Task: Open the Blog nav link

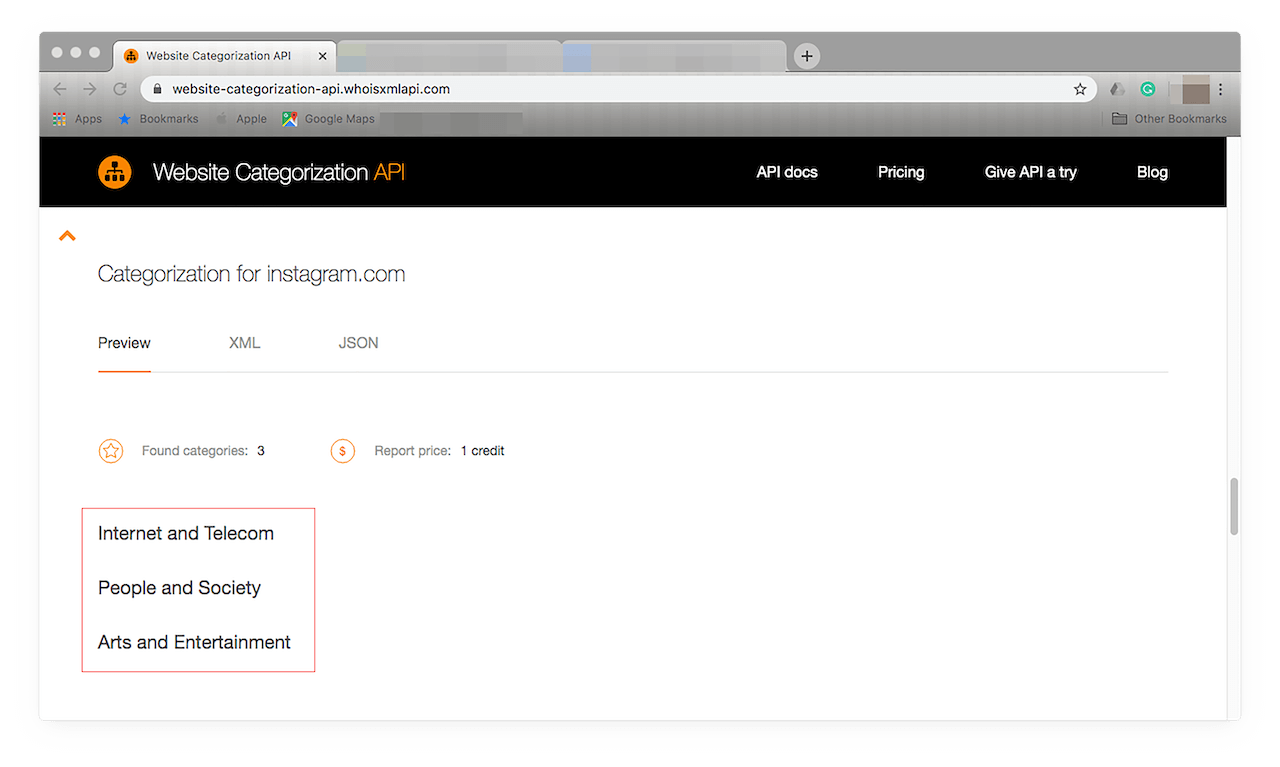Action: click(1152, 172)
